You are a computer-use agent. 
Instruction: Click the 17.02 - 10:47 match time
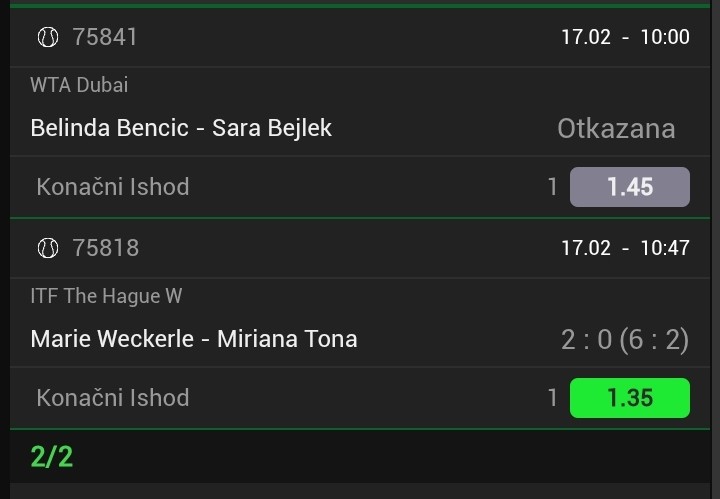[x=625, y=248]
